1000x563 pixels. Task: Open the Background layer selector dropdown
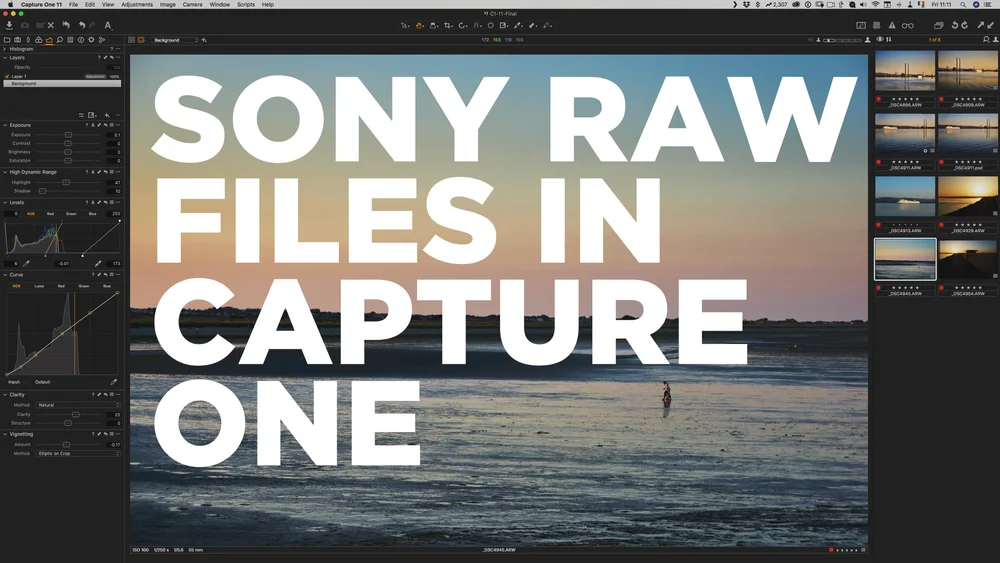(x=175, y=40)
